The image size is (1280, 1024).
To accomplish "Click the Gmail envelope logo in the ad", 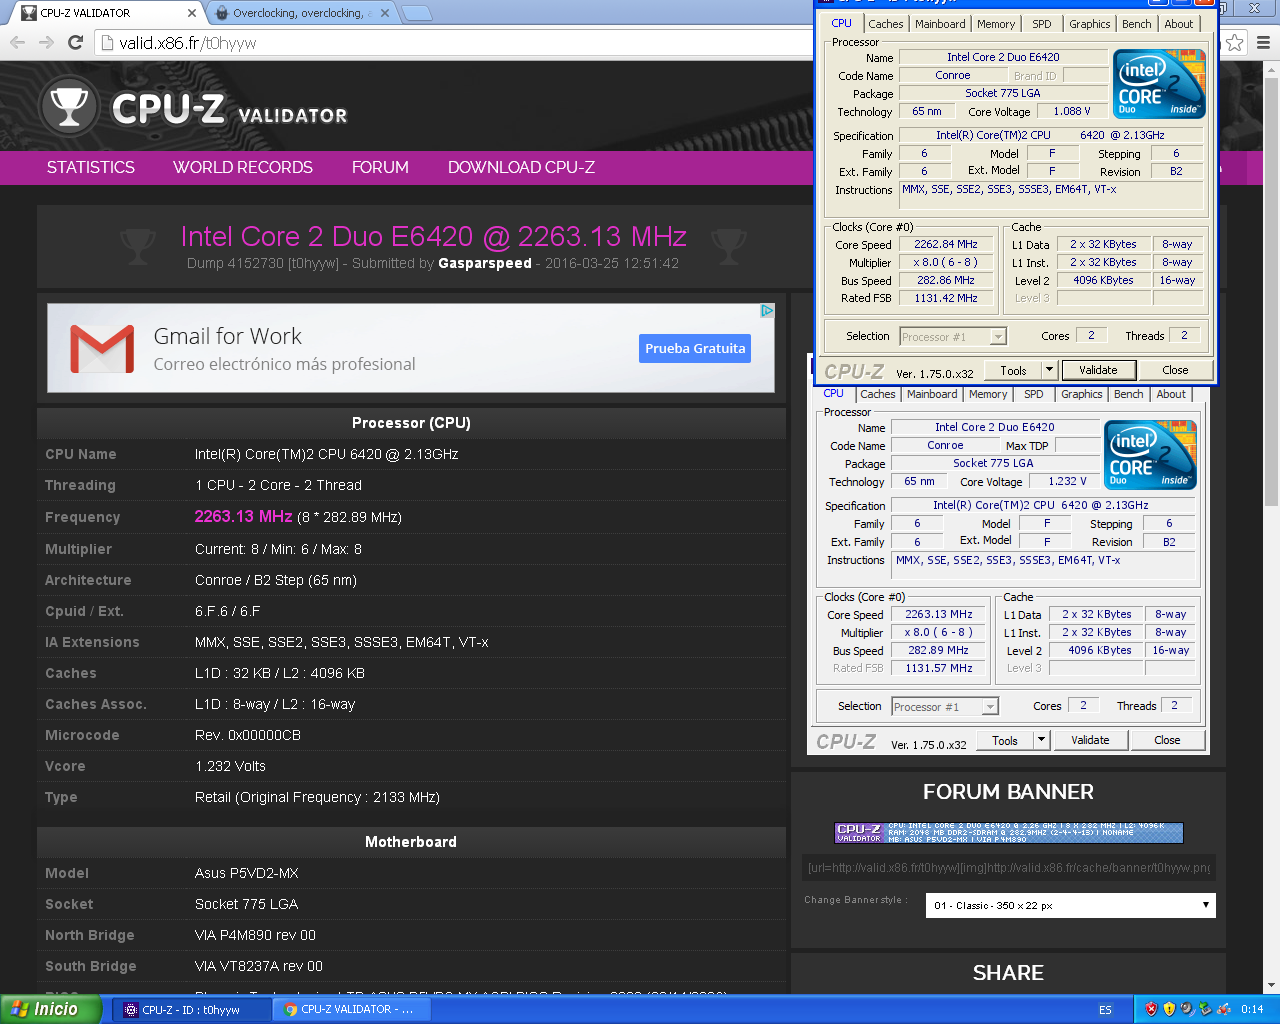I will (x=102, y=349).
